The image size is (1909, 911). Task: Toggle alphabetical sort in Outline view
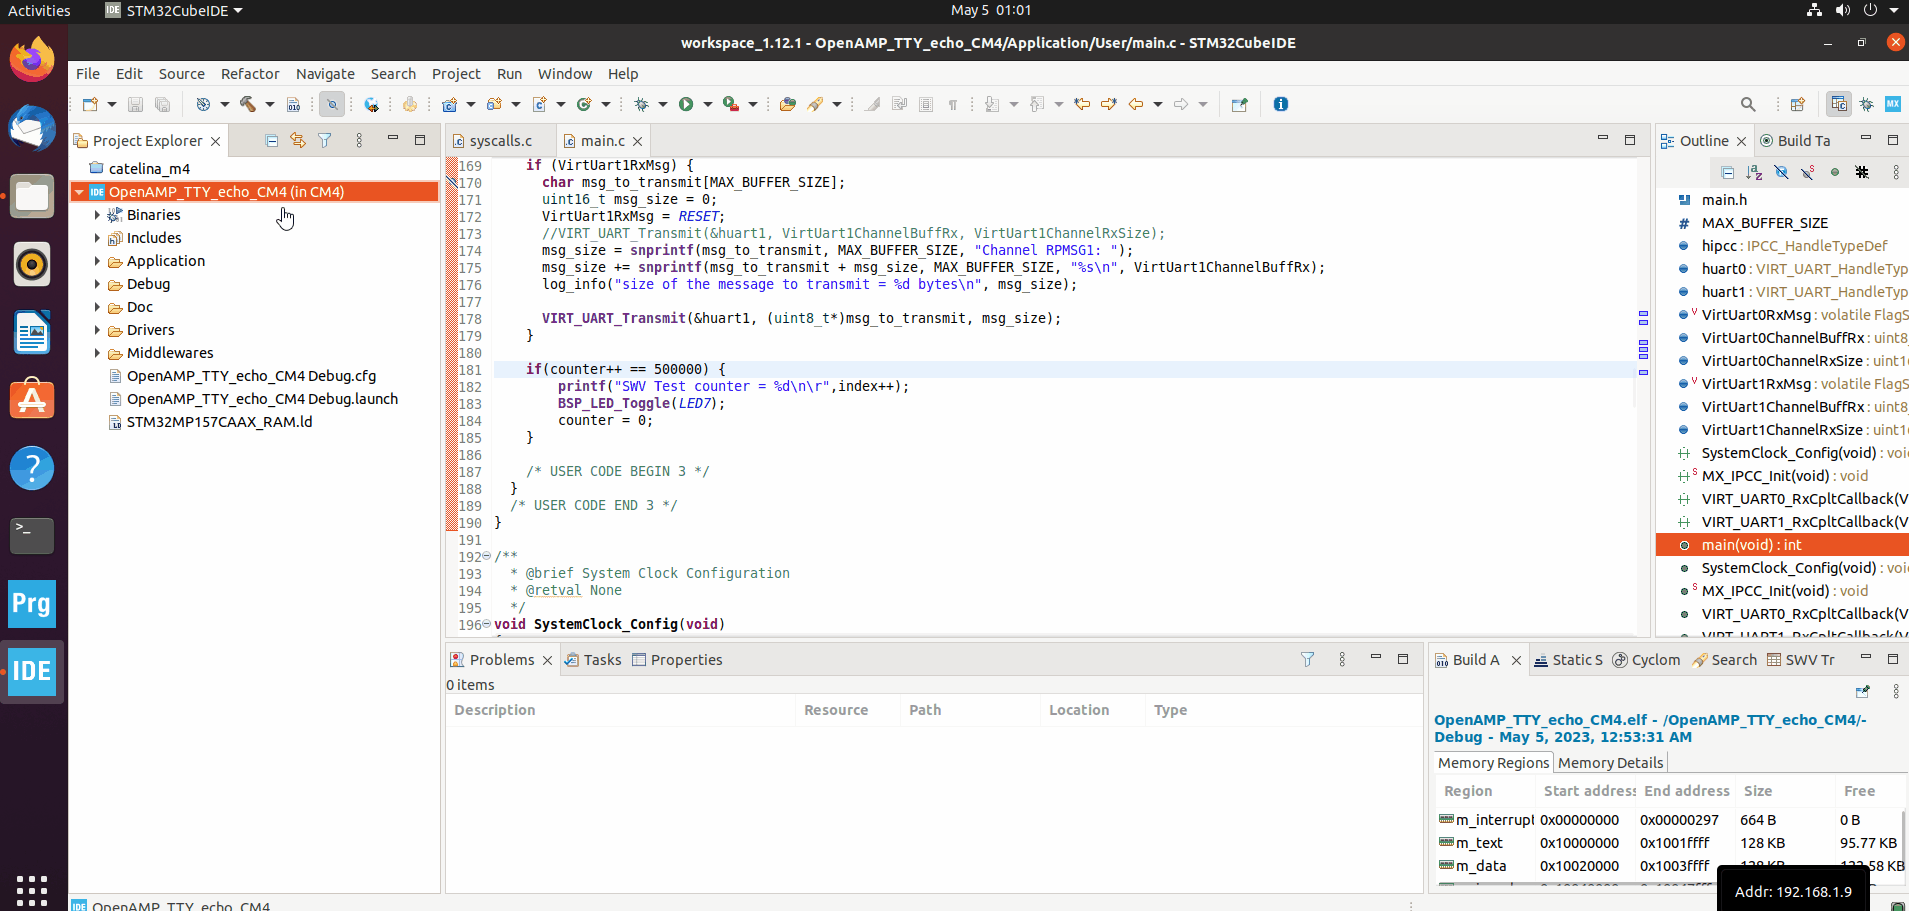(1754, 172)
